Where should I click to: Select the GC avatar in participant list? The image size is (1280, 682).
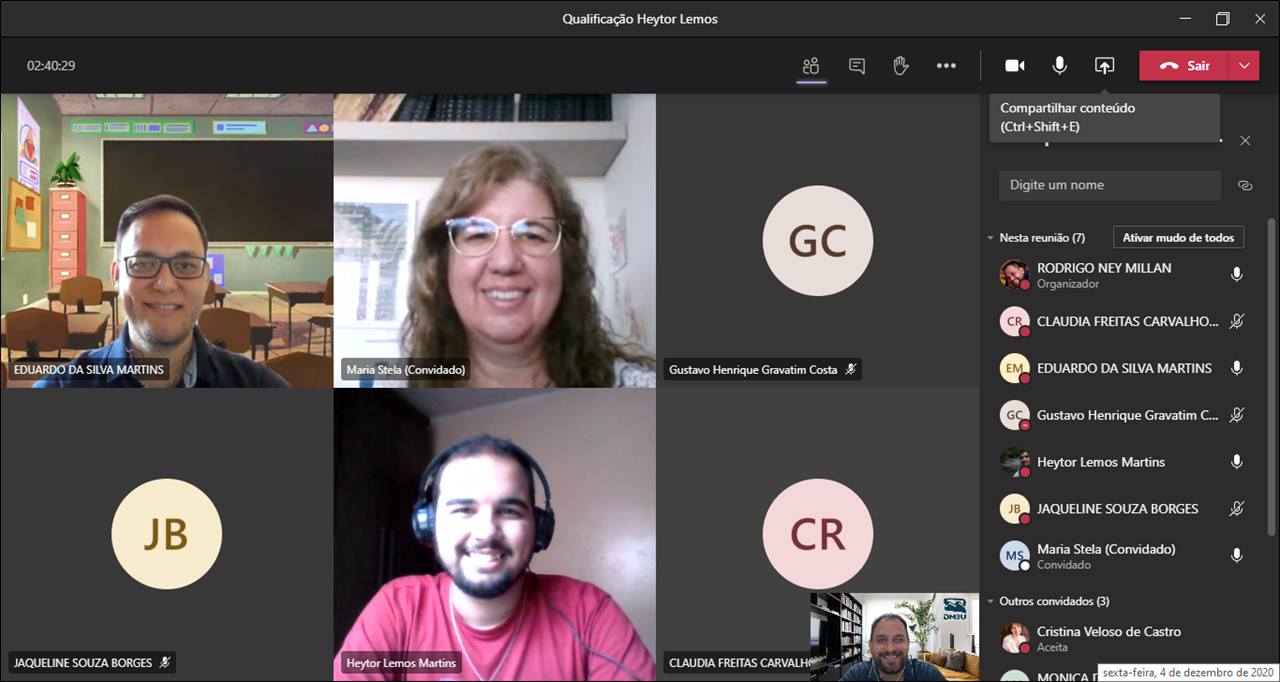click(x=1014, y=415)
